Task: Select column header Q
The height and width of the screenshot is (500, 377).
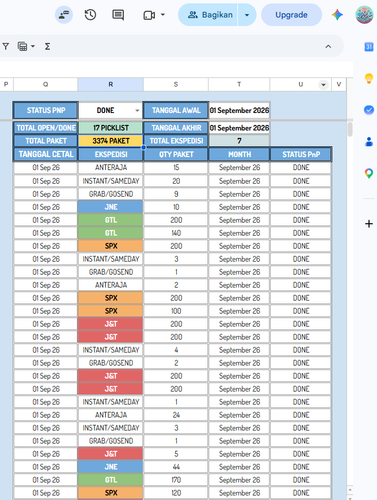Action: (45, 84)
